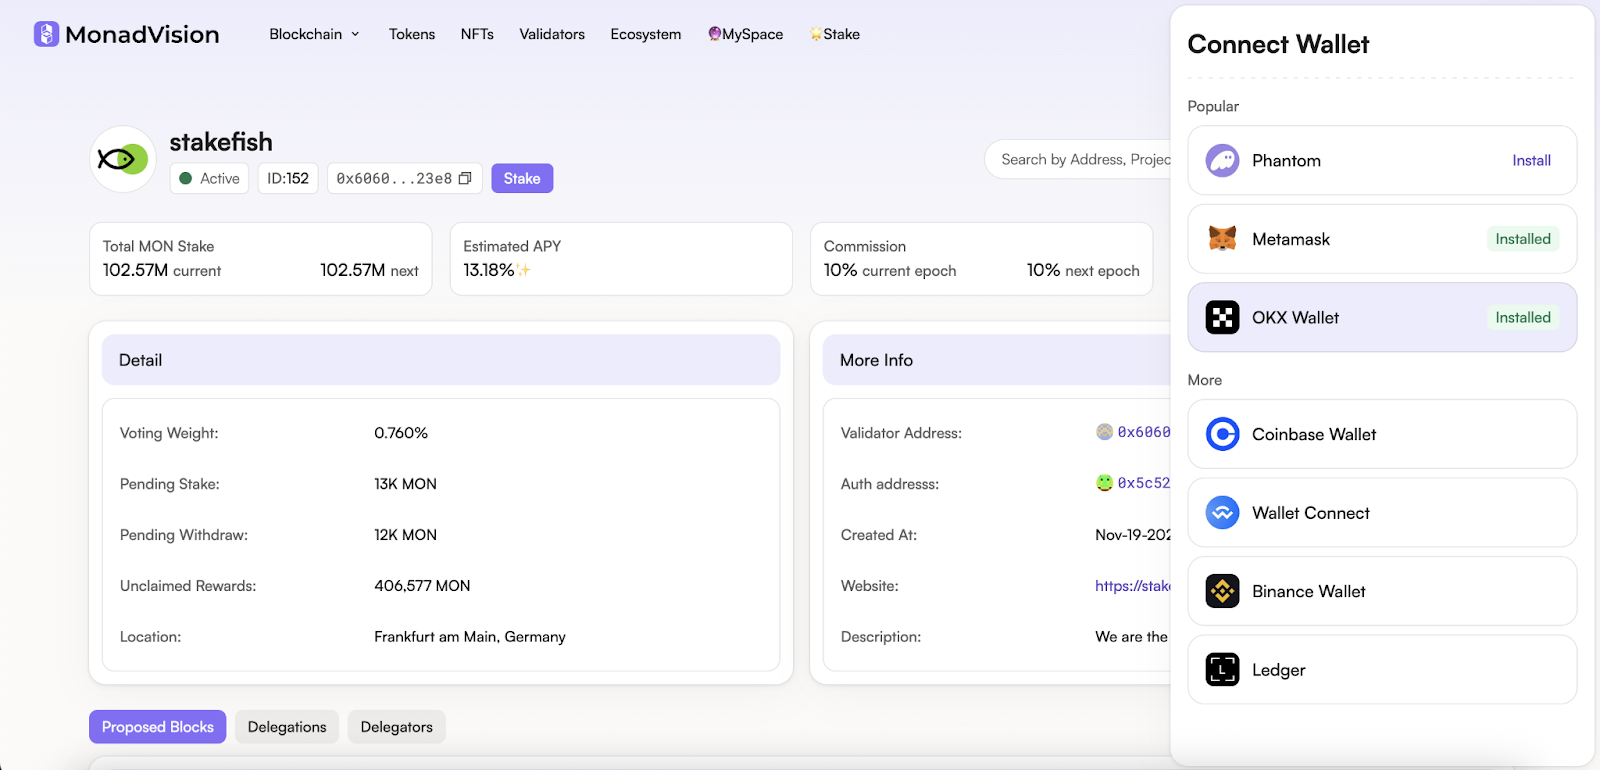Choose the Metamask fox icon
Image resolution: width=1600 pixels, height=770 pixels.
(1222, 239)
